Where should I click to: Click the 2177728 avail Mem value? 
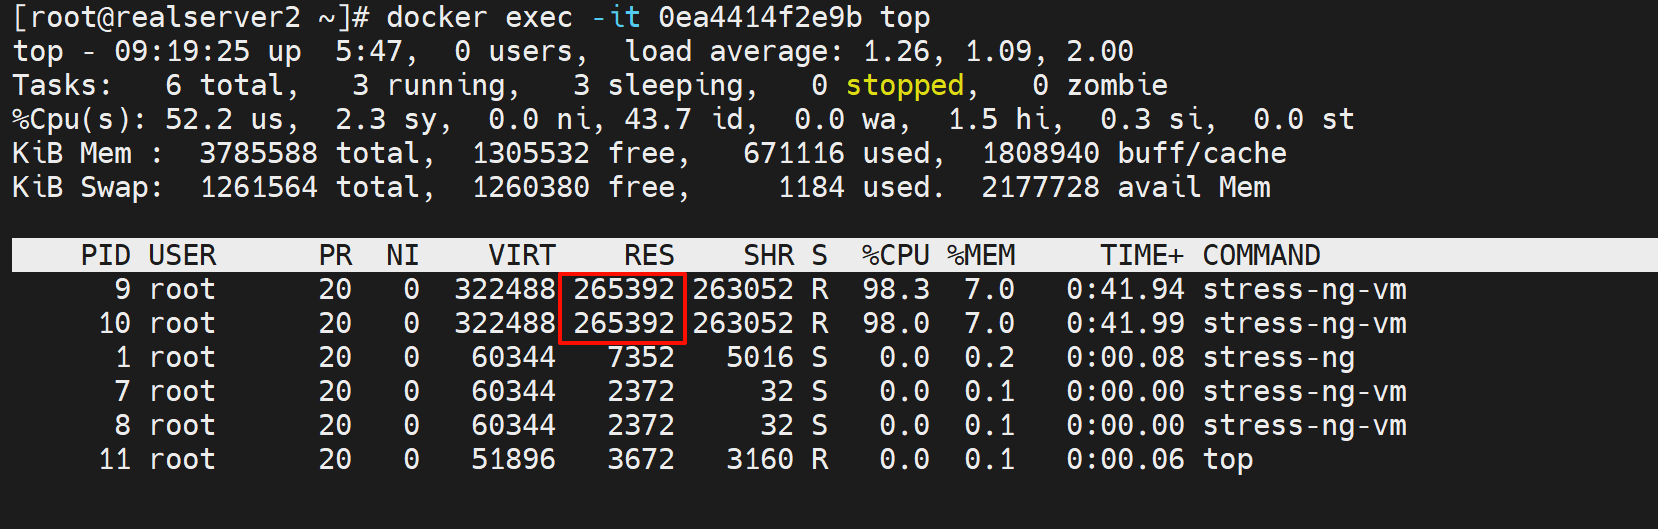1040,187
